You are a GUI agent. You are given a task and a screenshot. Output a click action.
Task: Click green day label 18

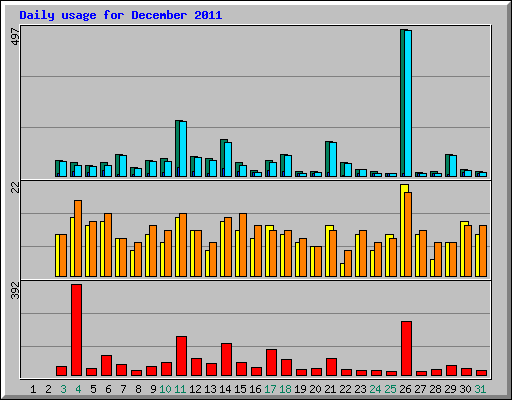[x=285, y=389]
